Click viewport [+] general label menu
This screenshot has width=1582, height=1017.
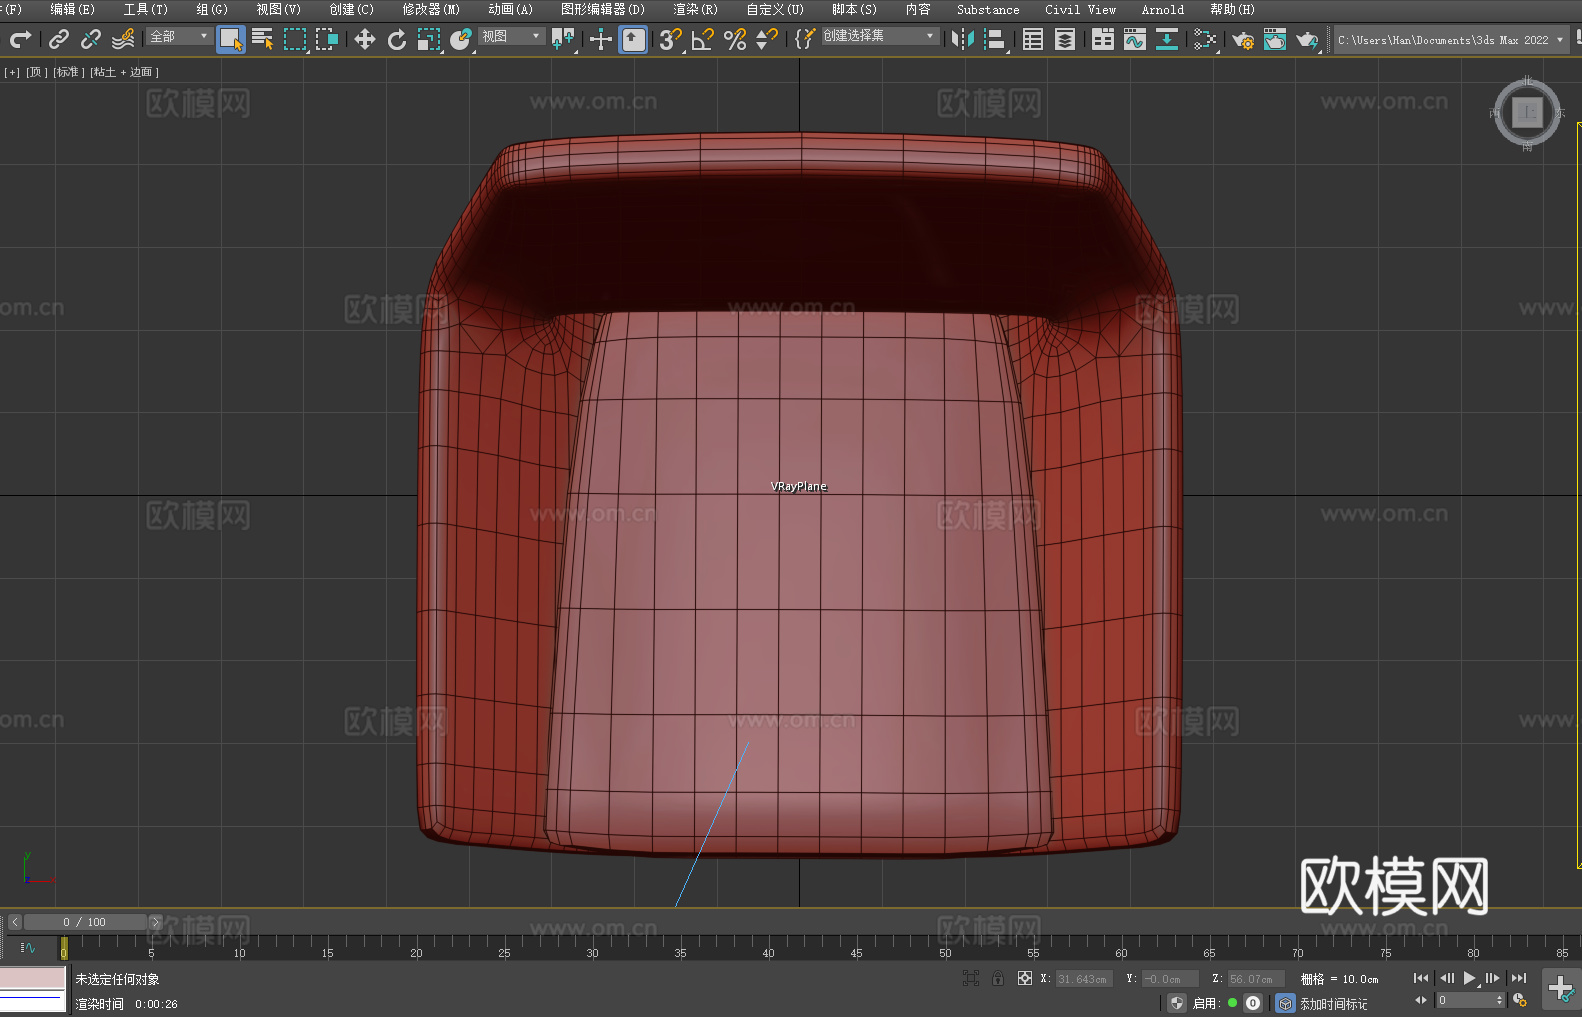point(12,72)
